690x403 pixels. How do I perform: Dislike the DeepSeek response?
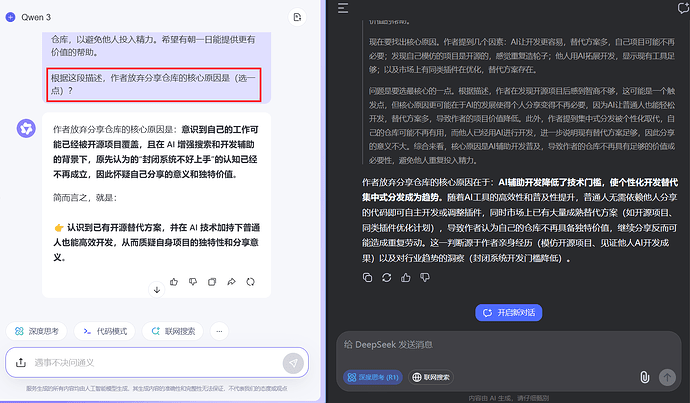click(x=425, y=278)
